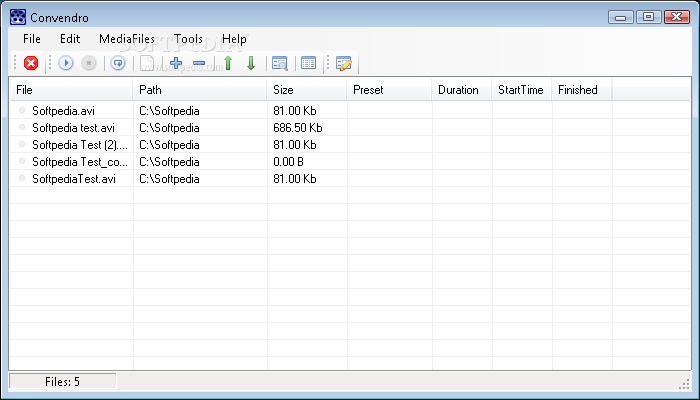Move file down with the green down arrow
The width and height of the screenshot is (700, 400).
[x=251, y=63]
